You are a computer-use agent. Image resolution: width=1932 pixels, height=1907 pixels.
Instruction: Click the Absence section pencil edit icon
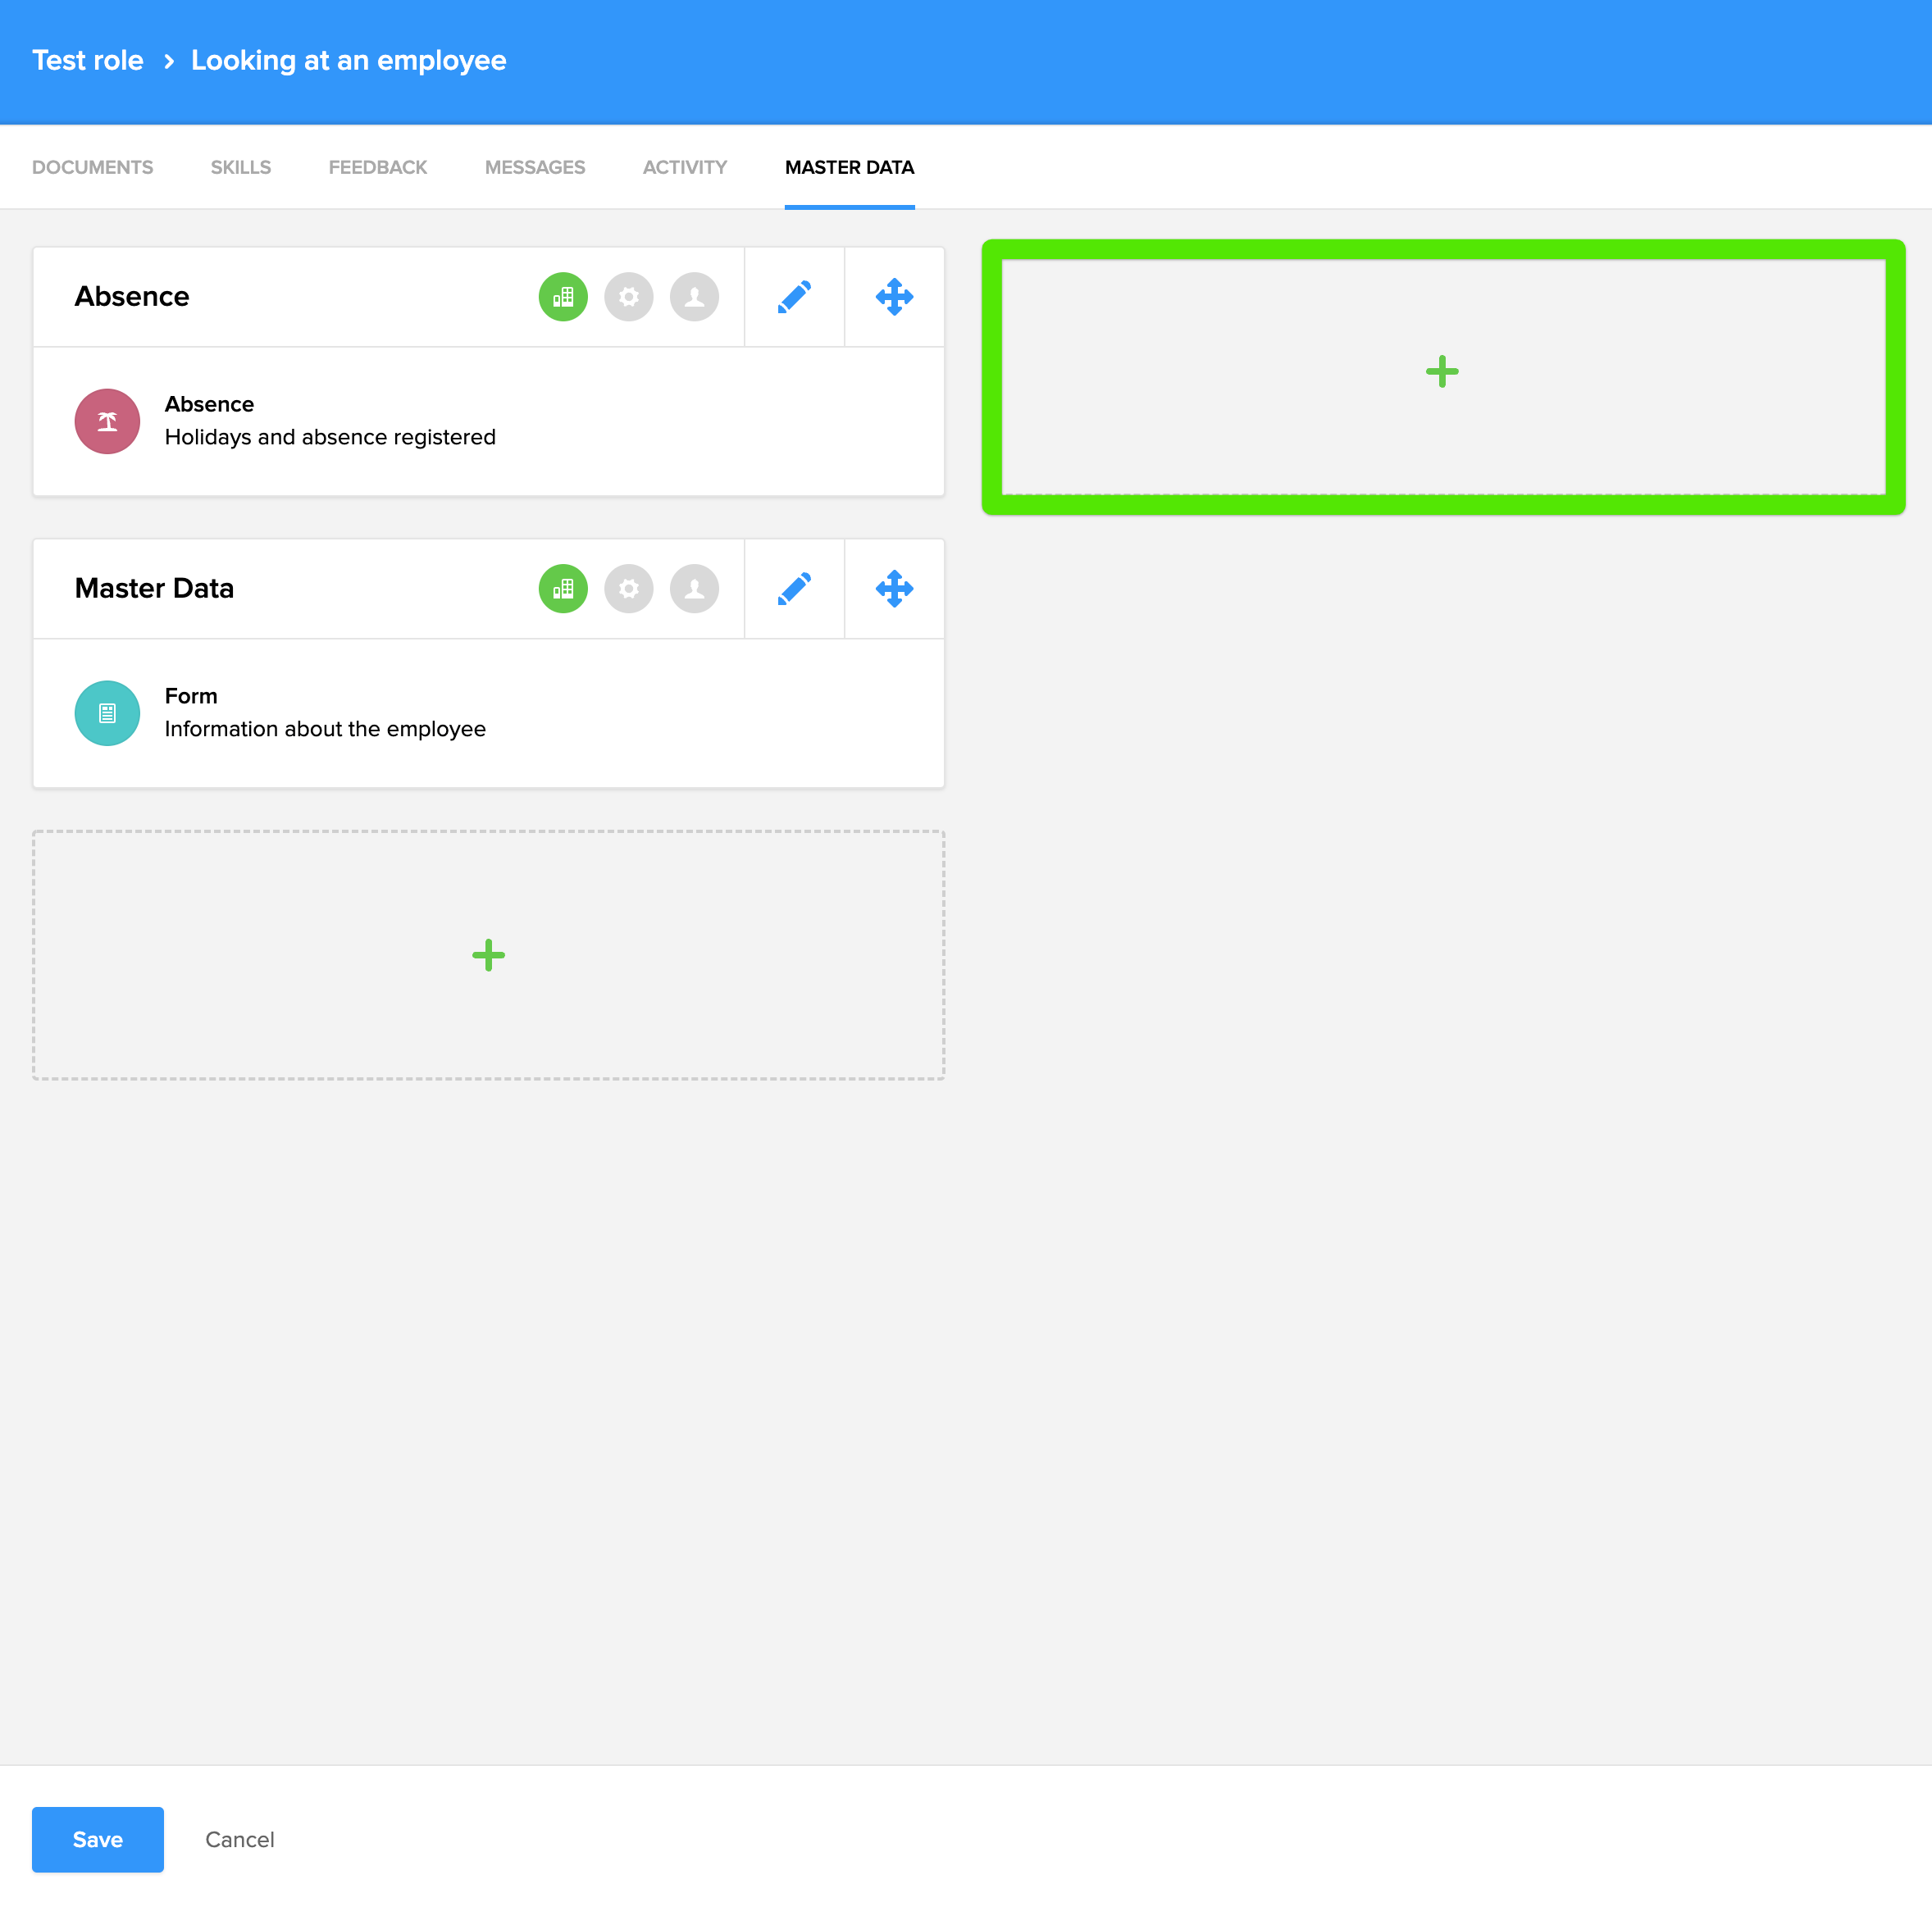(x=794, y=297)
